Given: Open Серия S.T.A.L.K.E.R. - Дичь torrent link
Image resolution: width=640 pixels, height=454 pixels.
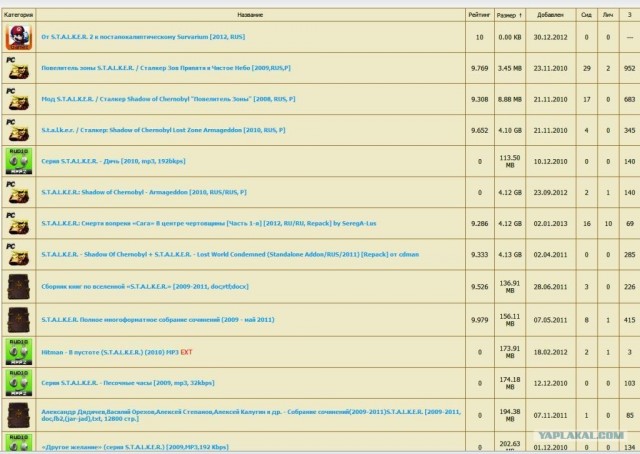Looking at the screenshot, I should click(113, 161).
